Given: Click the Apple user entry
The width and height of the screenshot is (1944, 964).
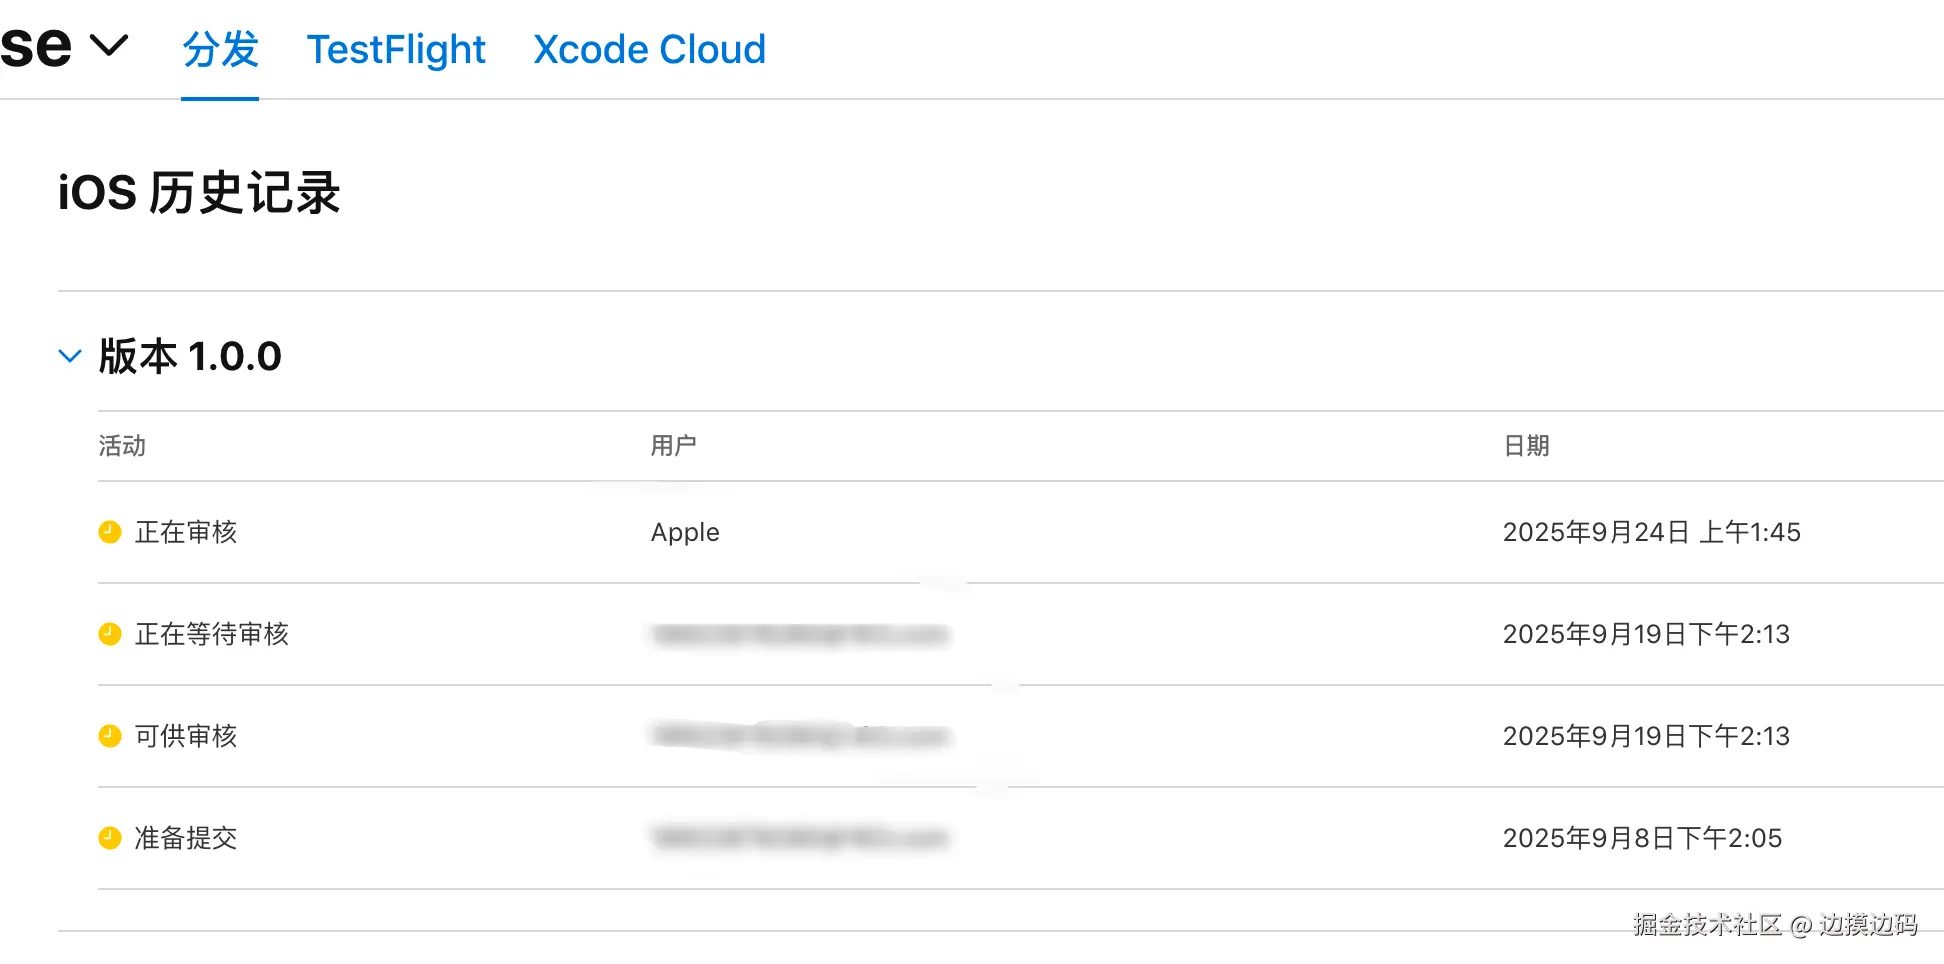Looking at the screenshot, I should pos(685,532).
